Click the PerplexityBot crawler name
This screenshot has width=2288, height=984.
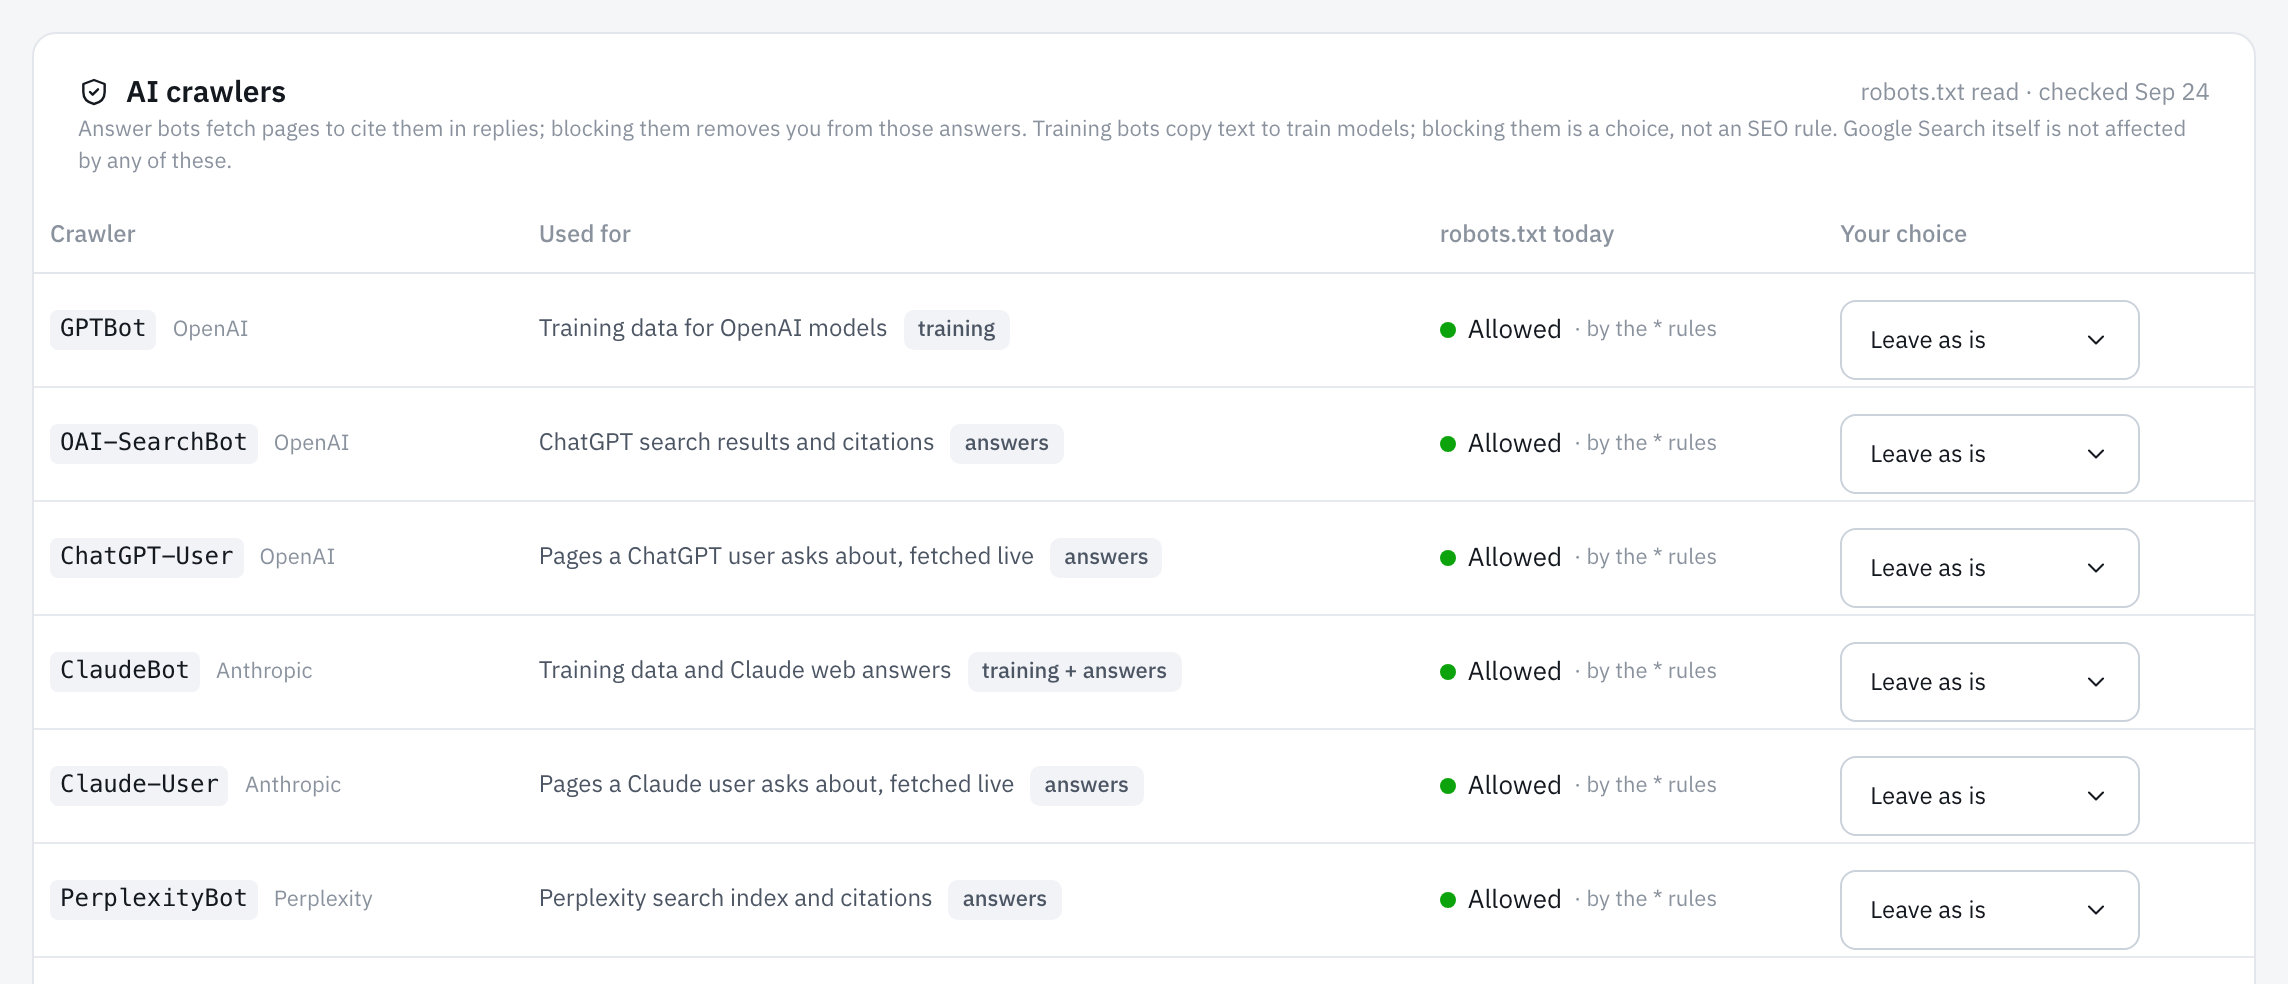coord(154,899)
